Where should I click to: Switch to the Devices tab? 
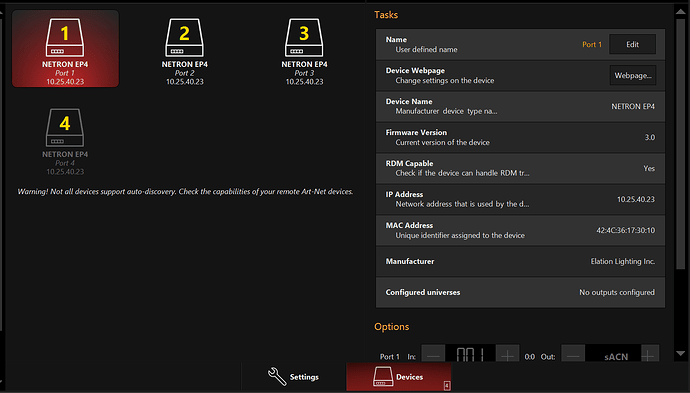click(x=399, y=377)
